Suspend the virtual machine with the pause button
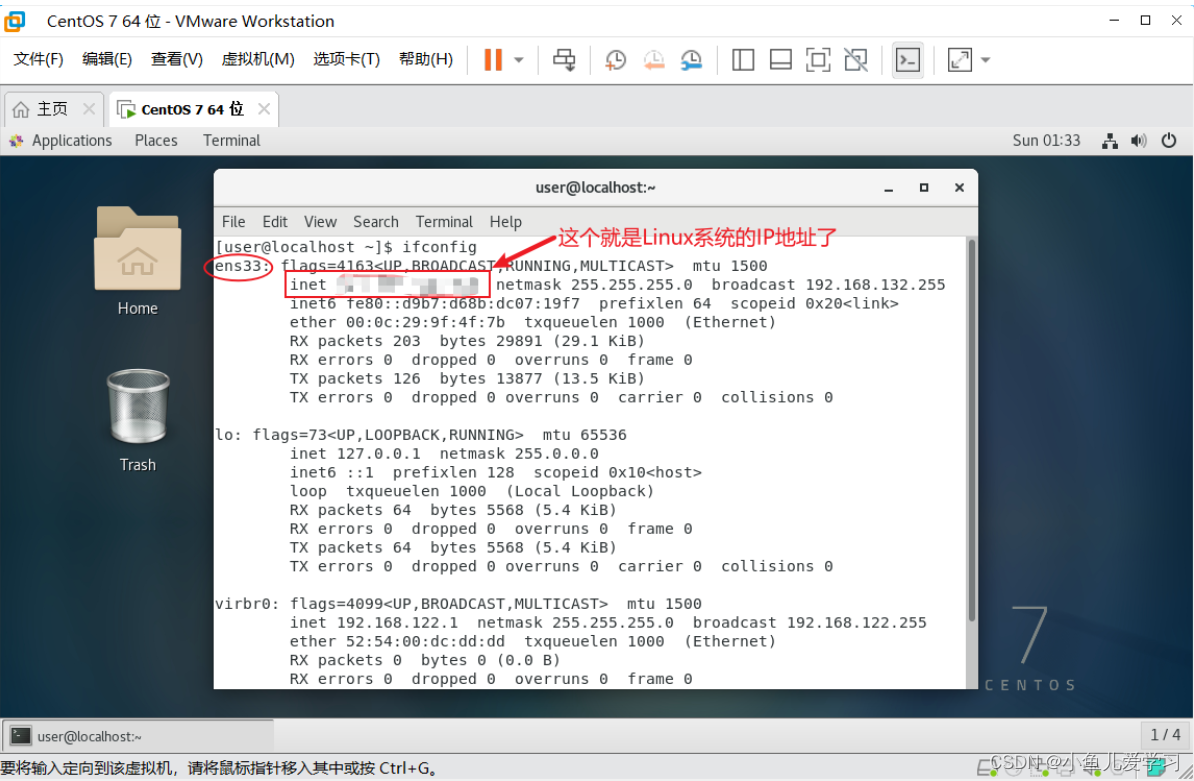 point(495,60)
